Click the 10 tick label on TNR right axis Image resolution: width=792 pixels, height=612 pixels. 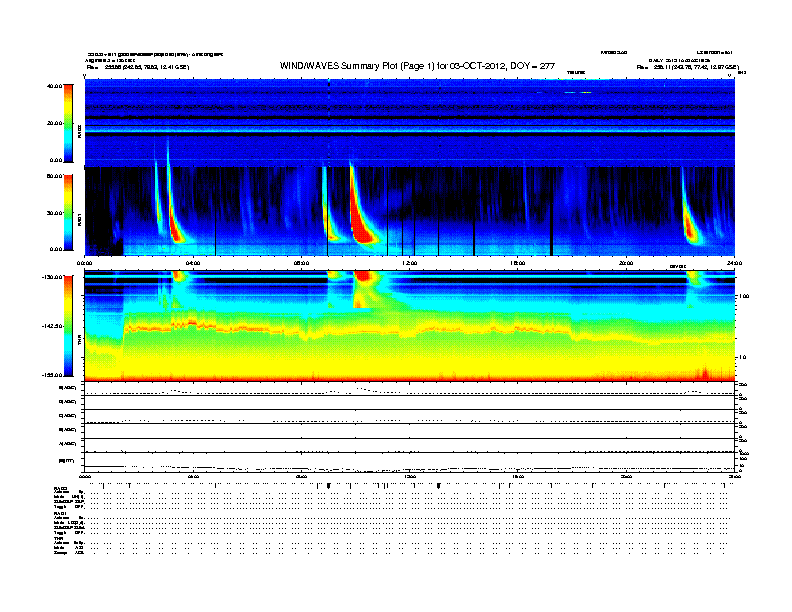coord(744,358)
